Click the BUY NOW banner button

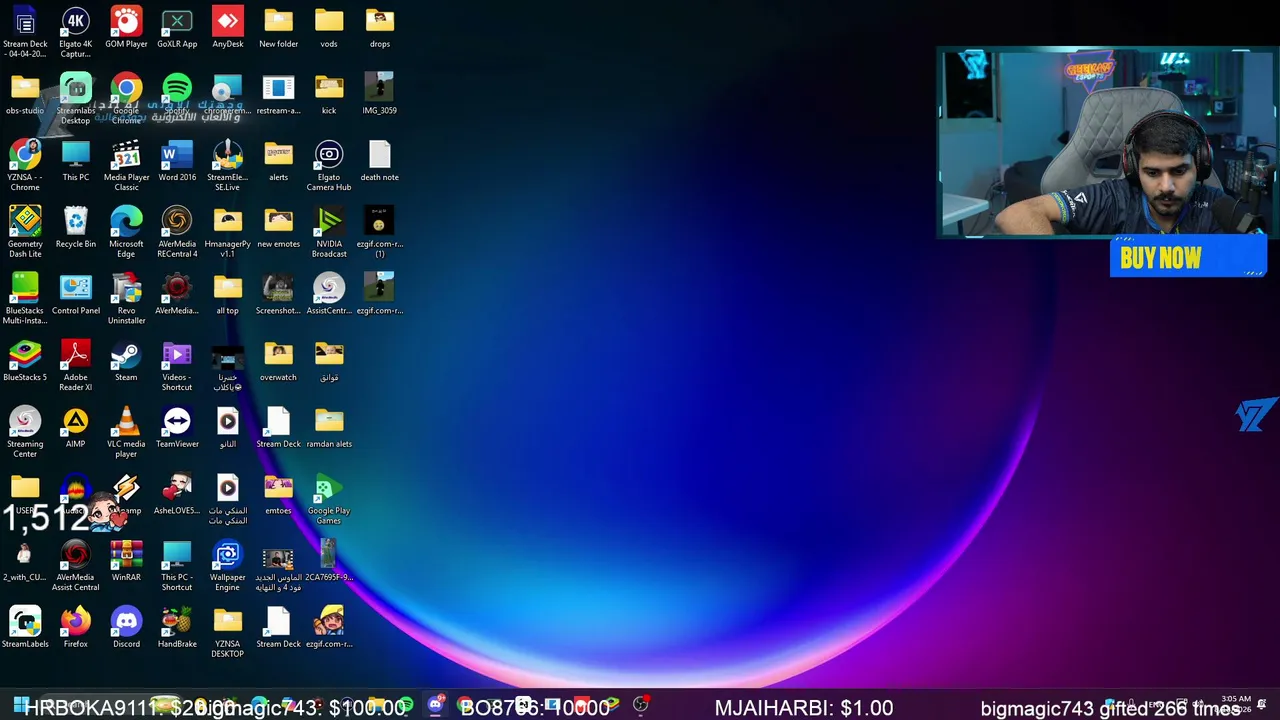1188,258
